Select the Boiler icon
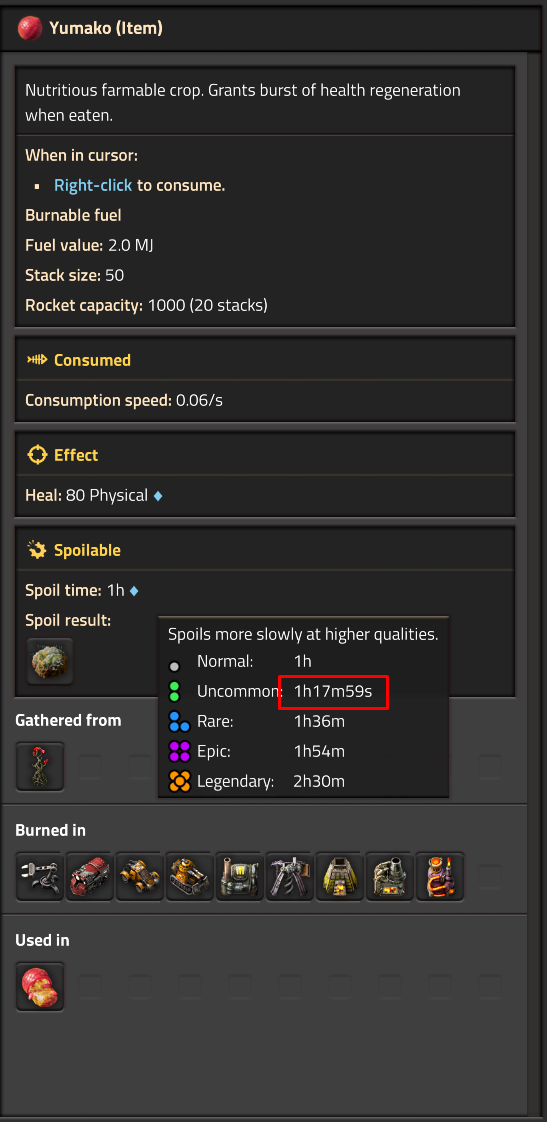 (240, 876)
